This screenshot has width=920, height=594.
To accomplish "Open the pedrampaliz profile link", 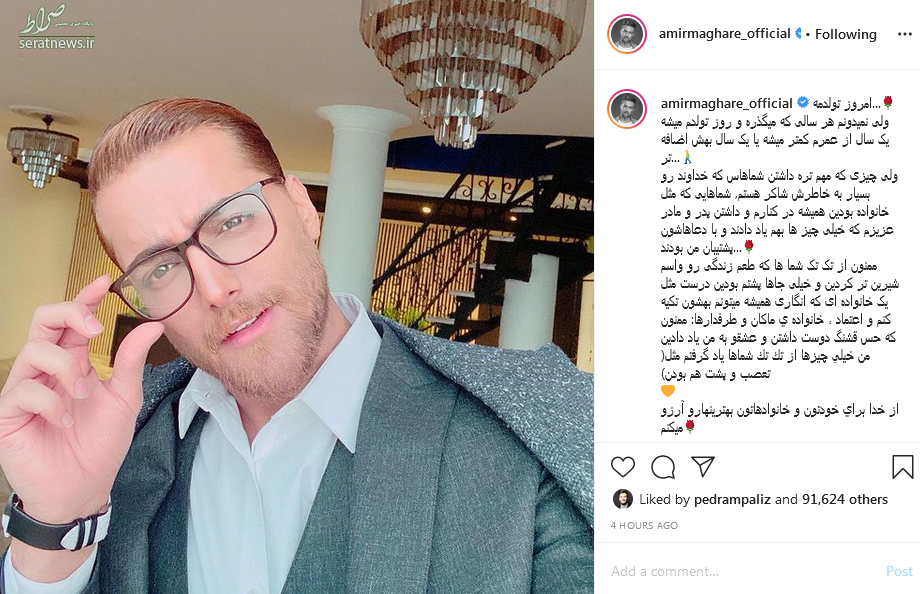I will pyautogui.click(x=732, y=500).
